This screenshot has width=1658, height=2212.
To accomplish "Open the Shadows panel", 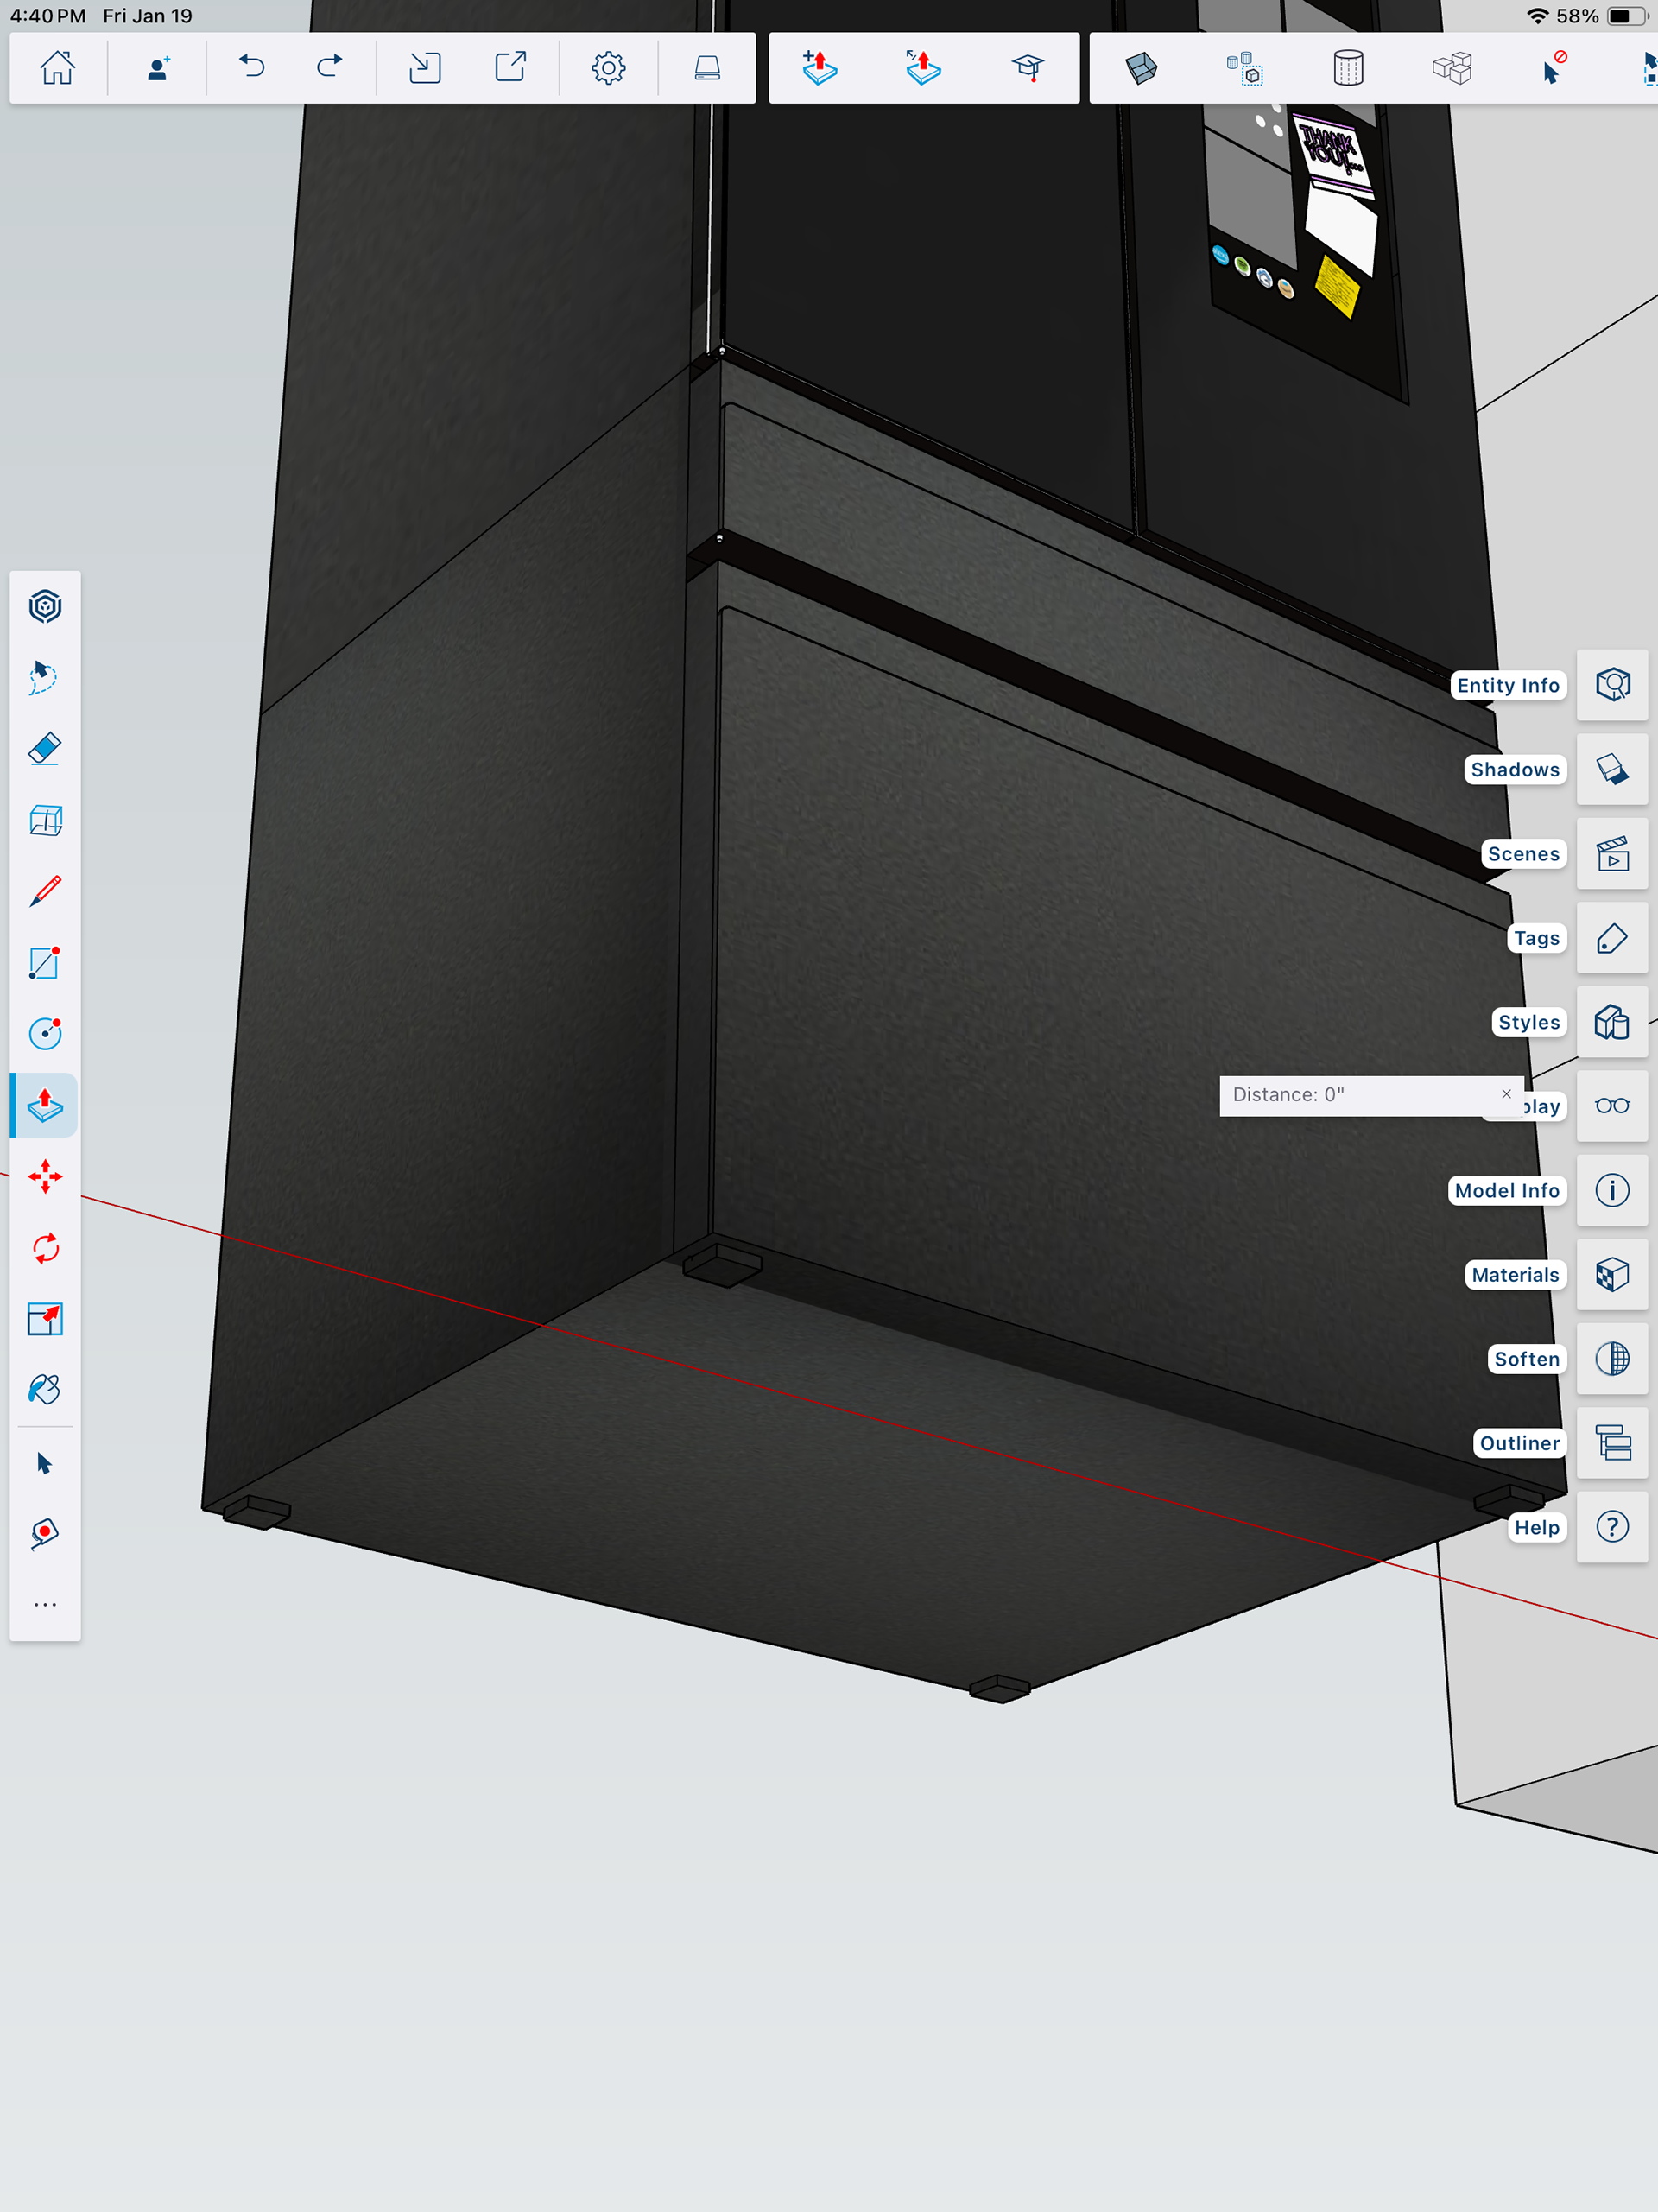I will (1611, 769).
